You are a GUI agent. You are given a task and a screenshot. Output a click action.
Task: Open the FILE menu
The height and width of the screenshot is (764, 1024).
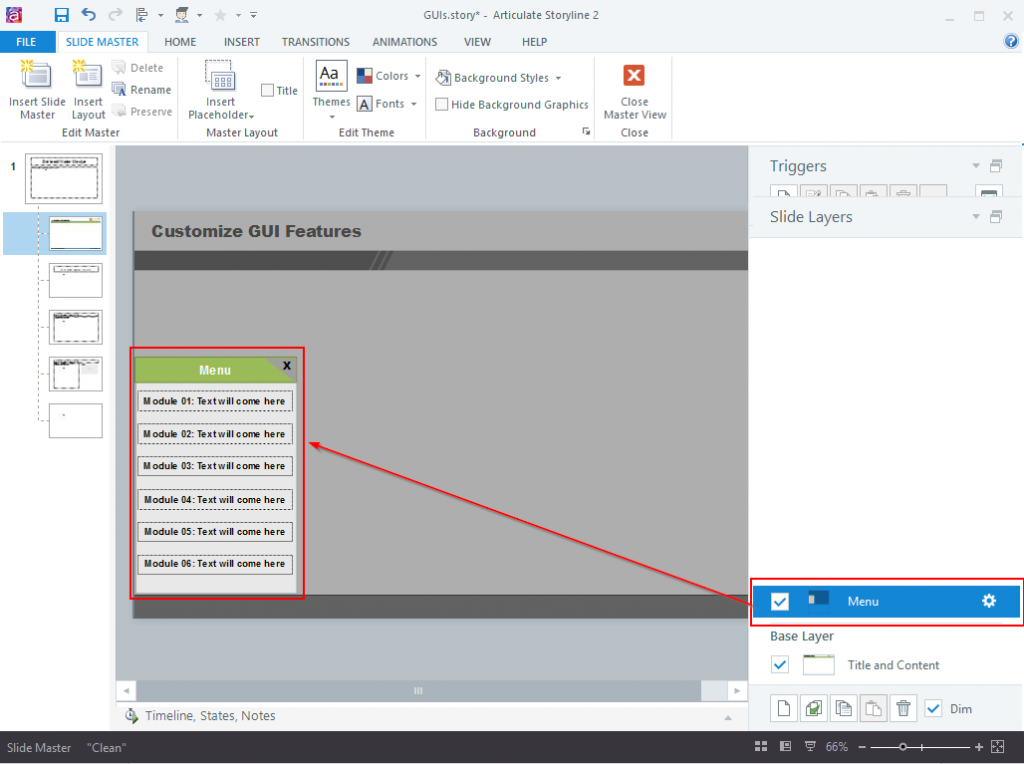pyautogui.click(x=28, y=42)
